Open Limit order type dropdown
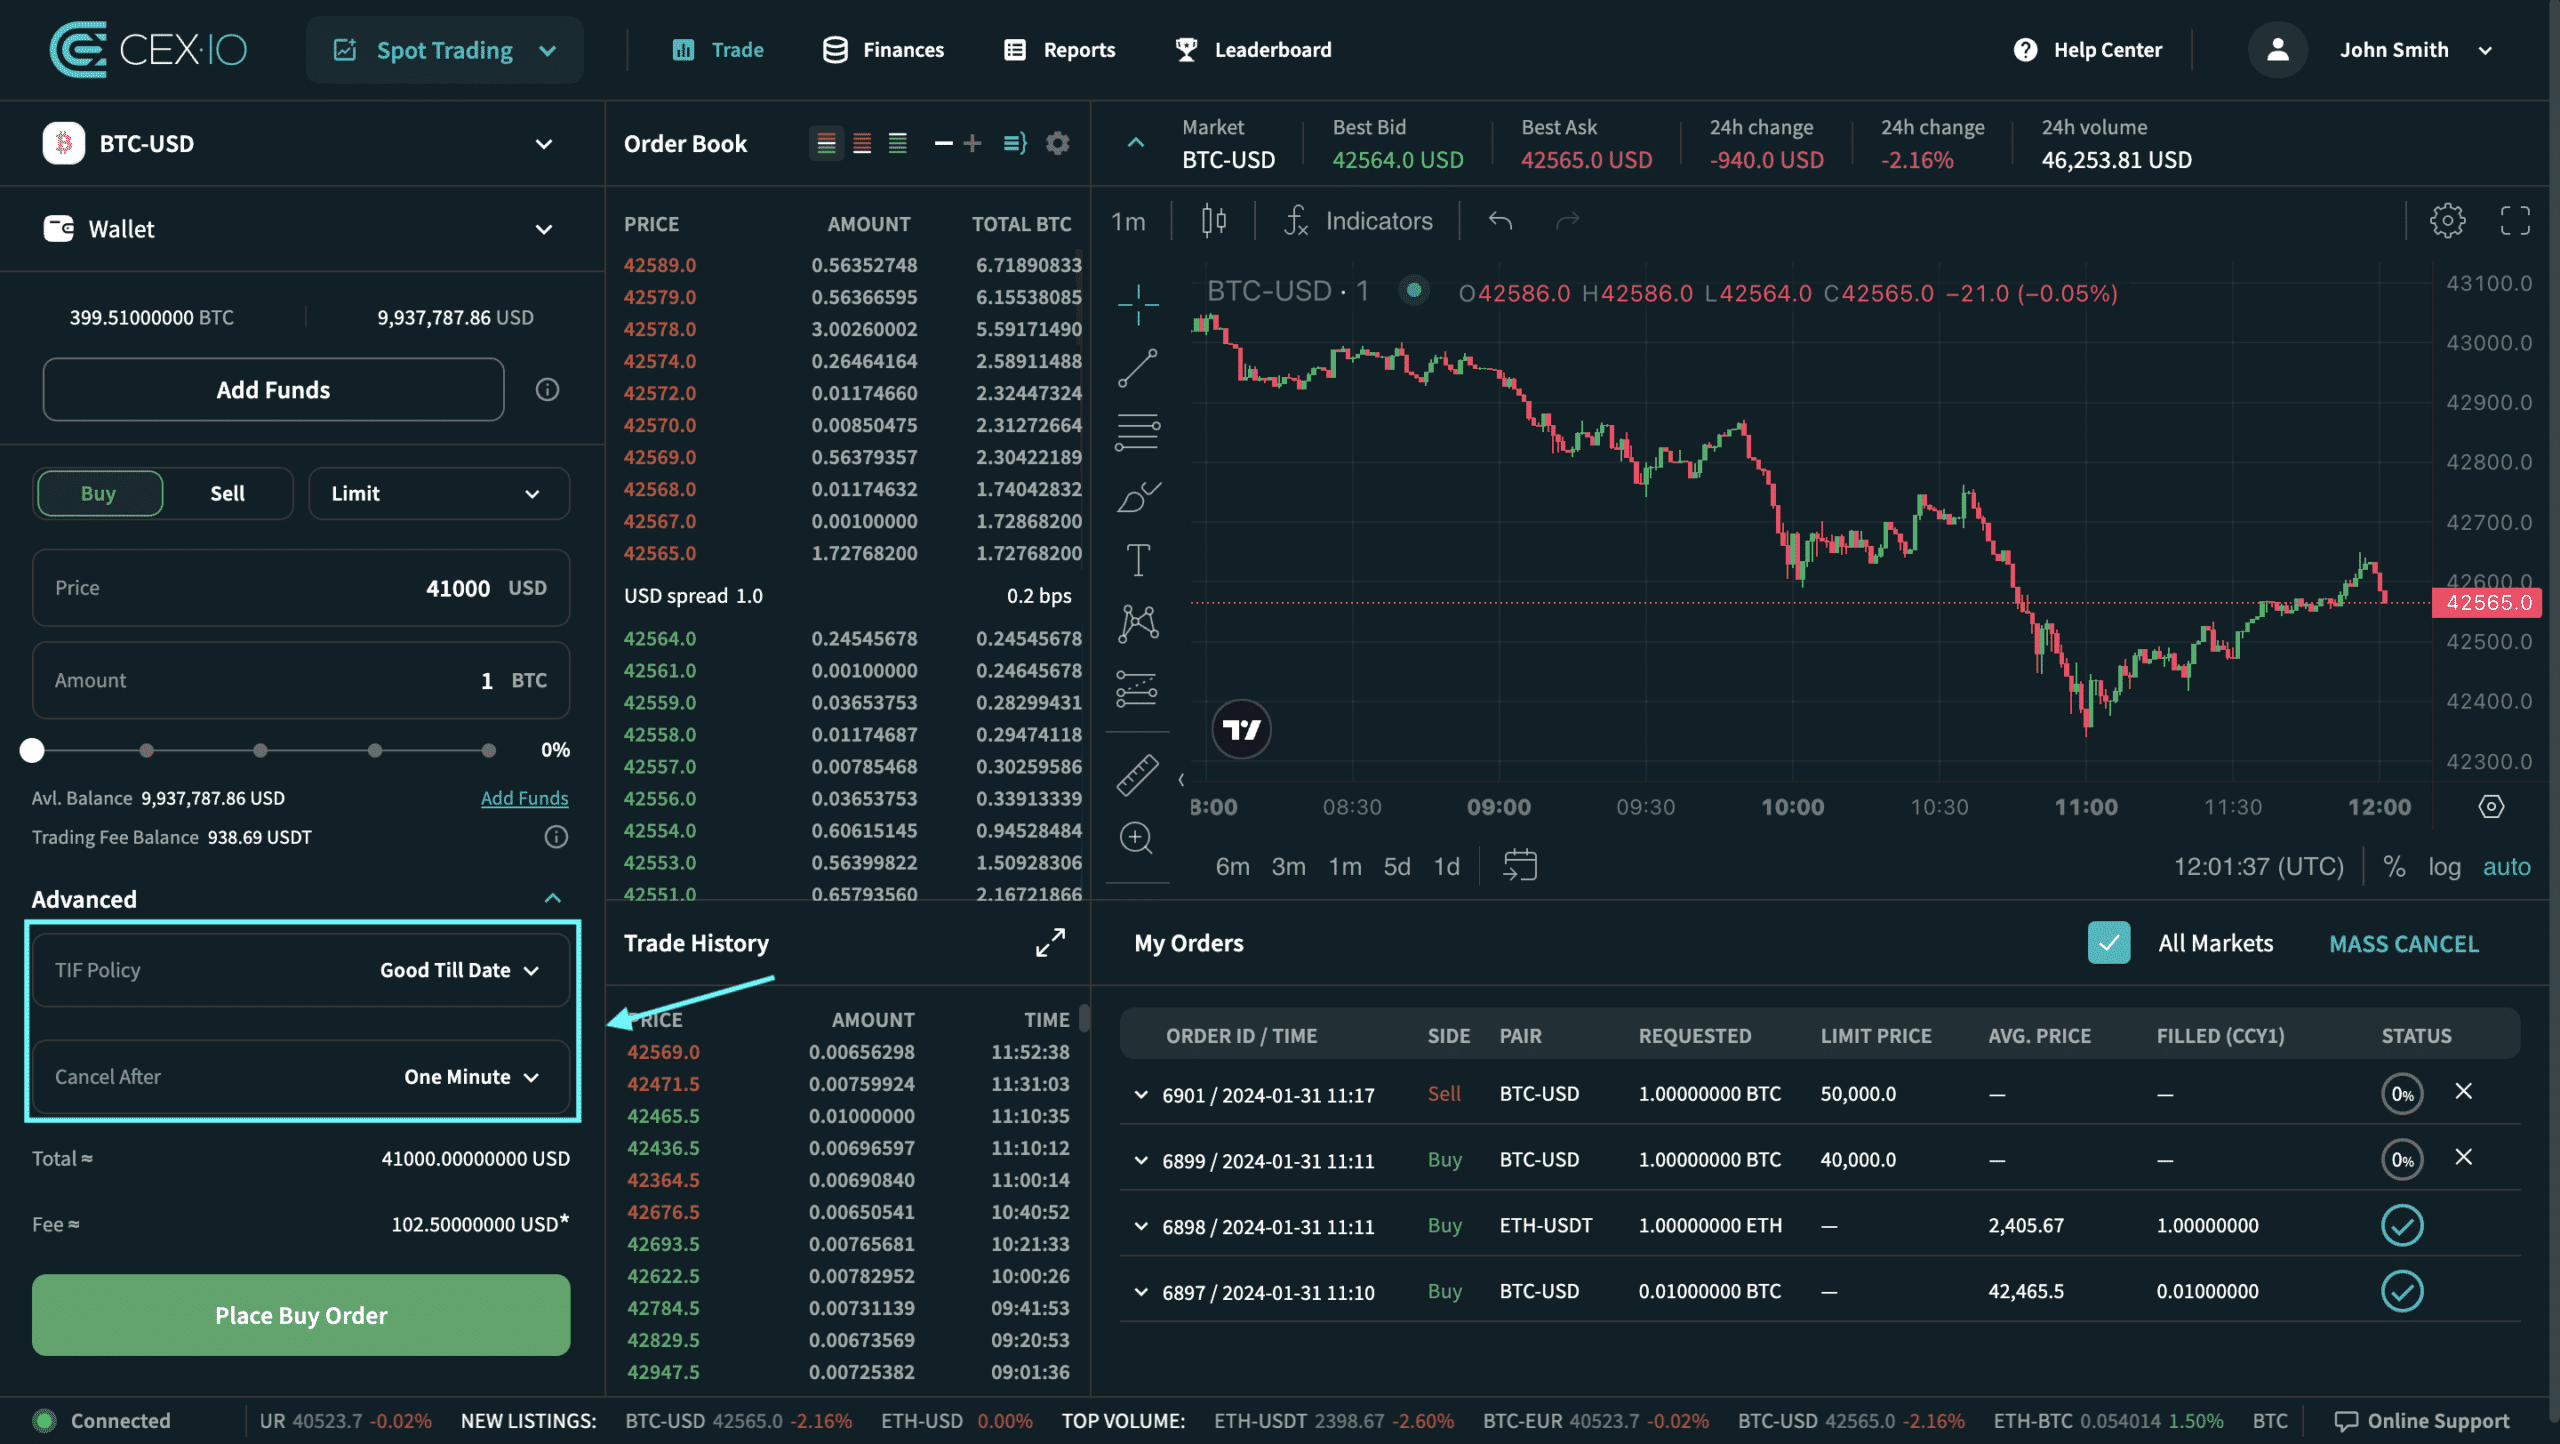The width and height of the screenshot is (2560, 1444). [x=439, y=493]
